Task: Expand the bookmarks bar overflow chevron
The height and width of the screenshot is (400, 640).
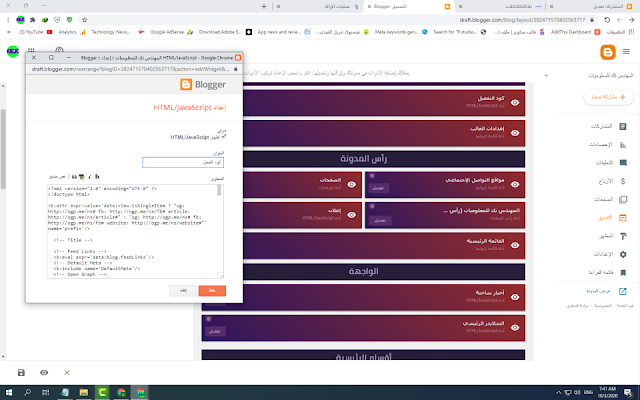Action: tap(8, 32)
